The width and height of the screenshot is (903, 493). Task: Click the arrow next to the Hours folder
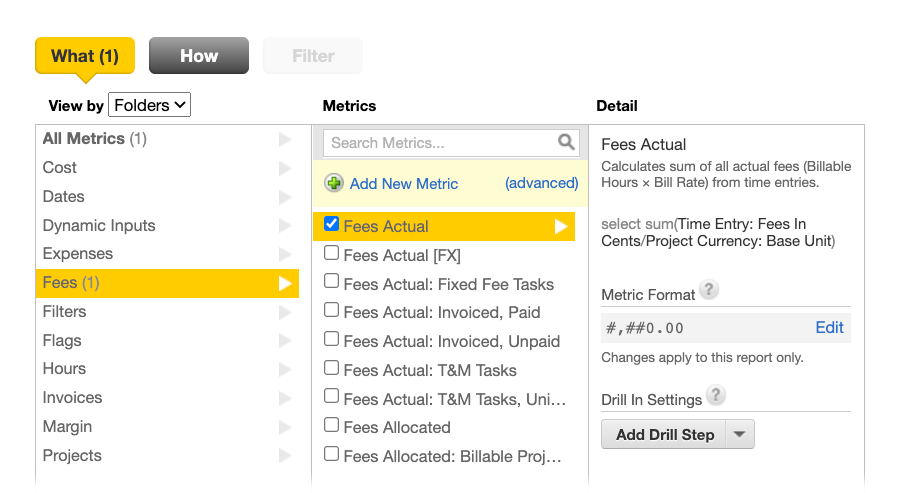pos(284,369)
